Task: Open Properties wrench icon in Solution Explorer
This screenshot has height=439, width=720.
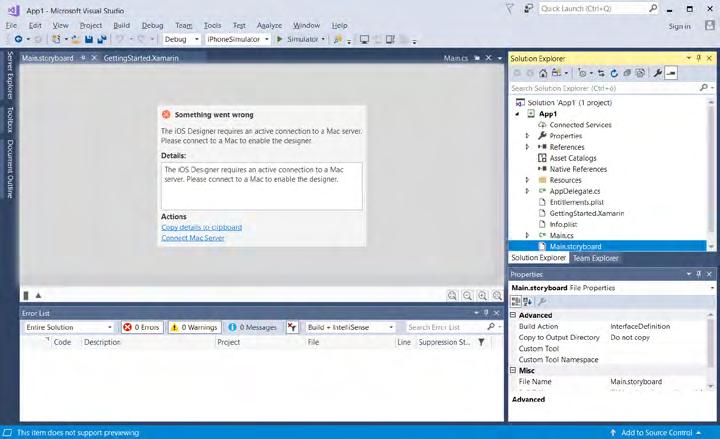Action: (x=658, y=73)
